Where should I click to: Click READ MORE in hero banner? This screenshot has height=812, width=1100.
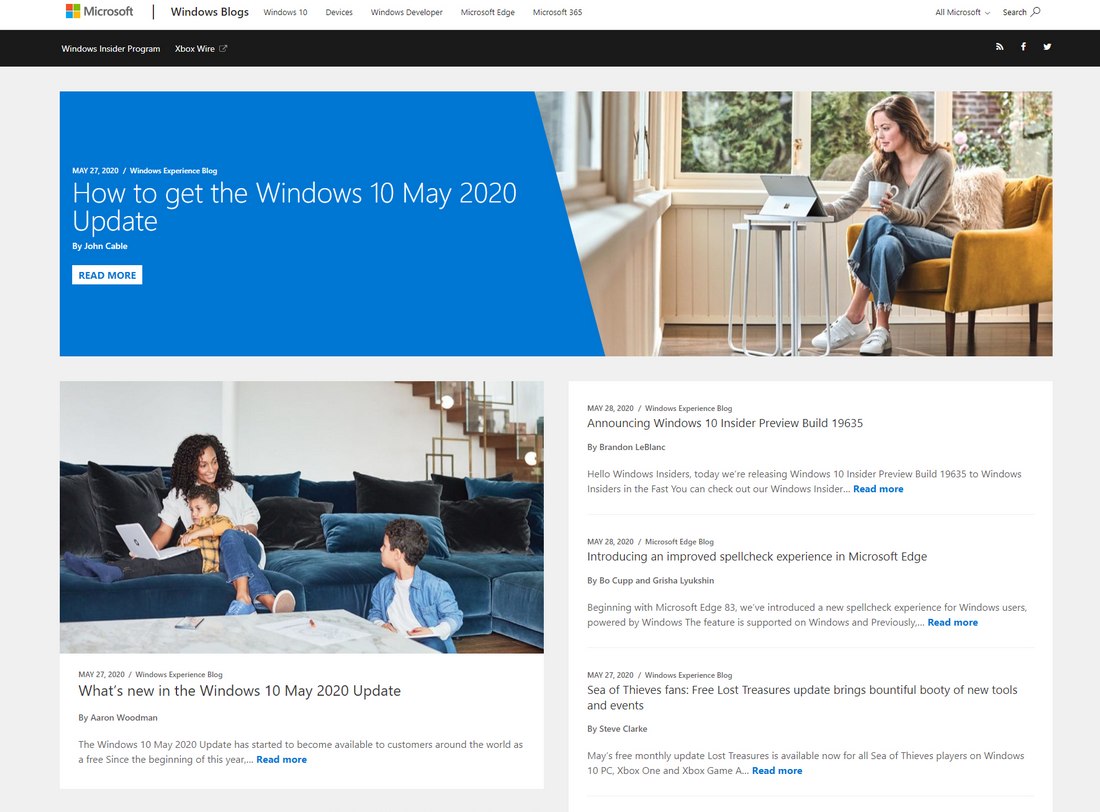point(107,275)
